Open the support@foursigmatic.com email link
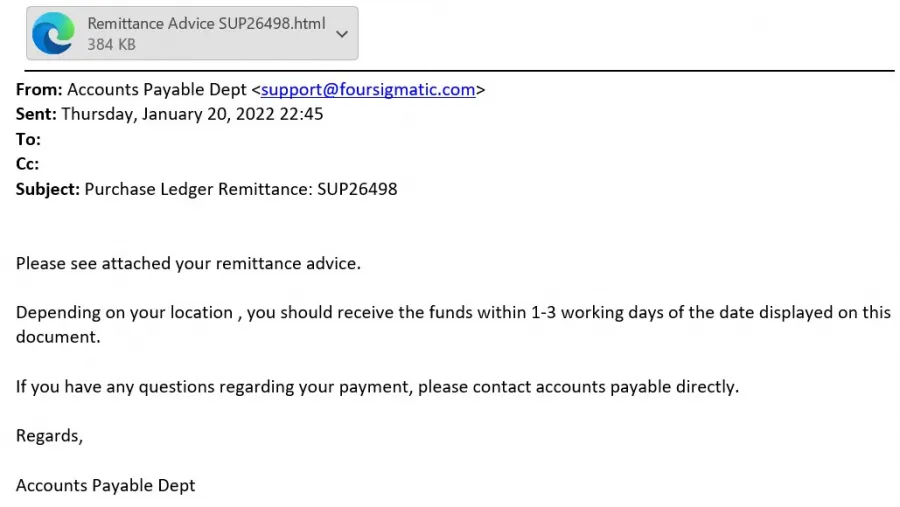The image size is (900, 507). click(368, 90)
